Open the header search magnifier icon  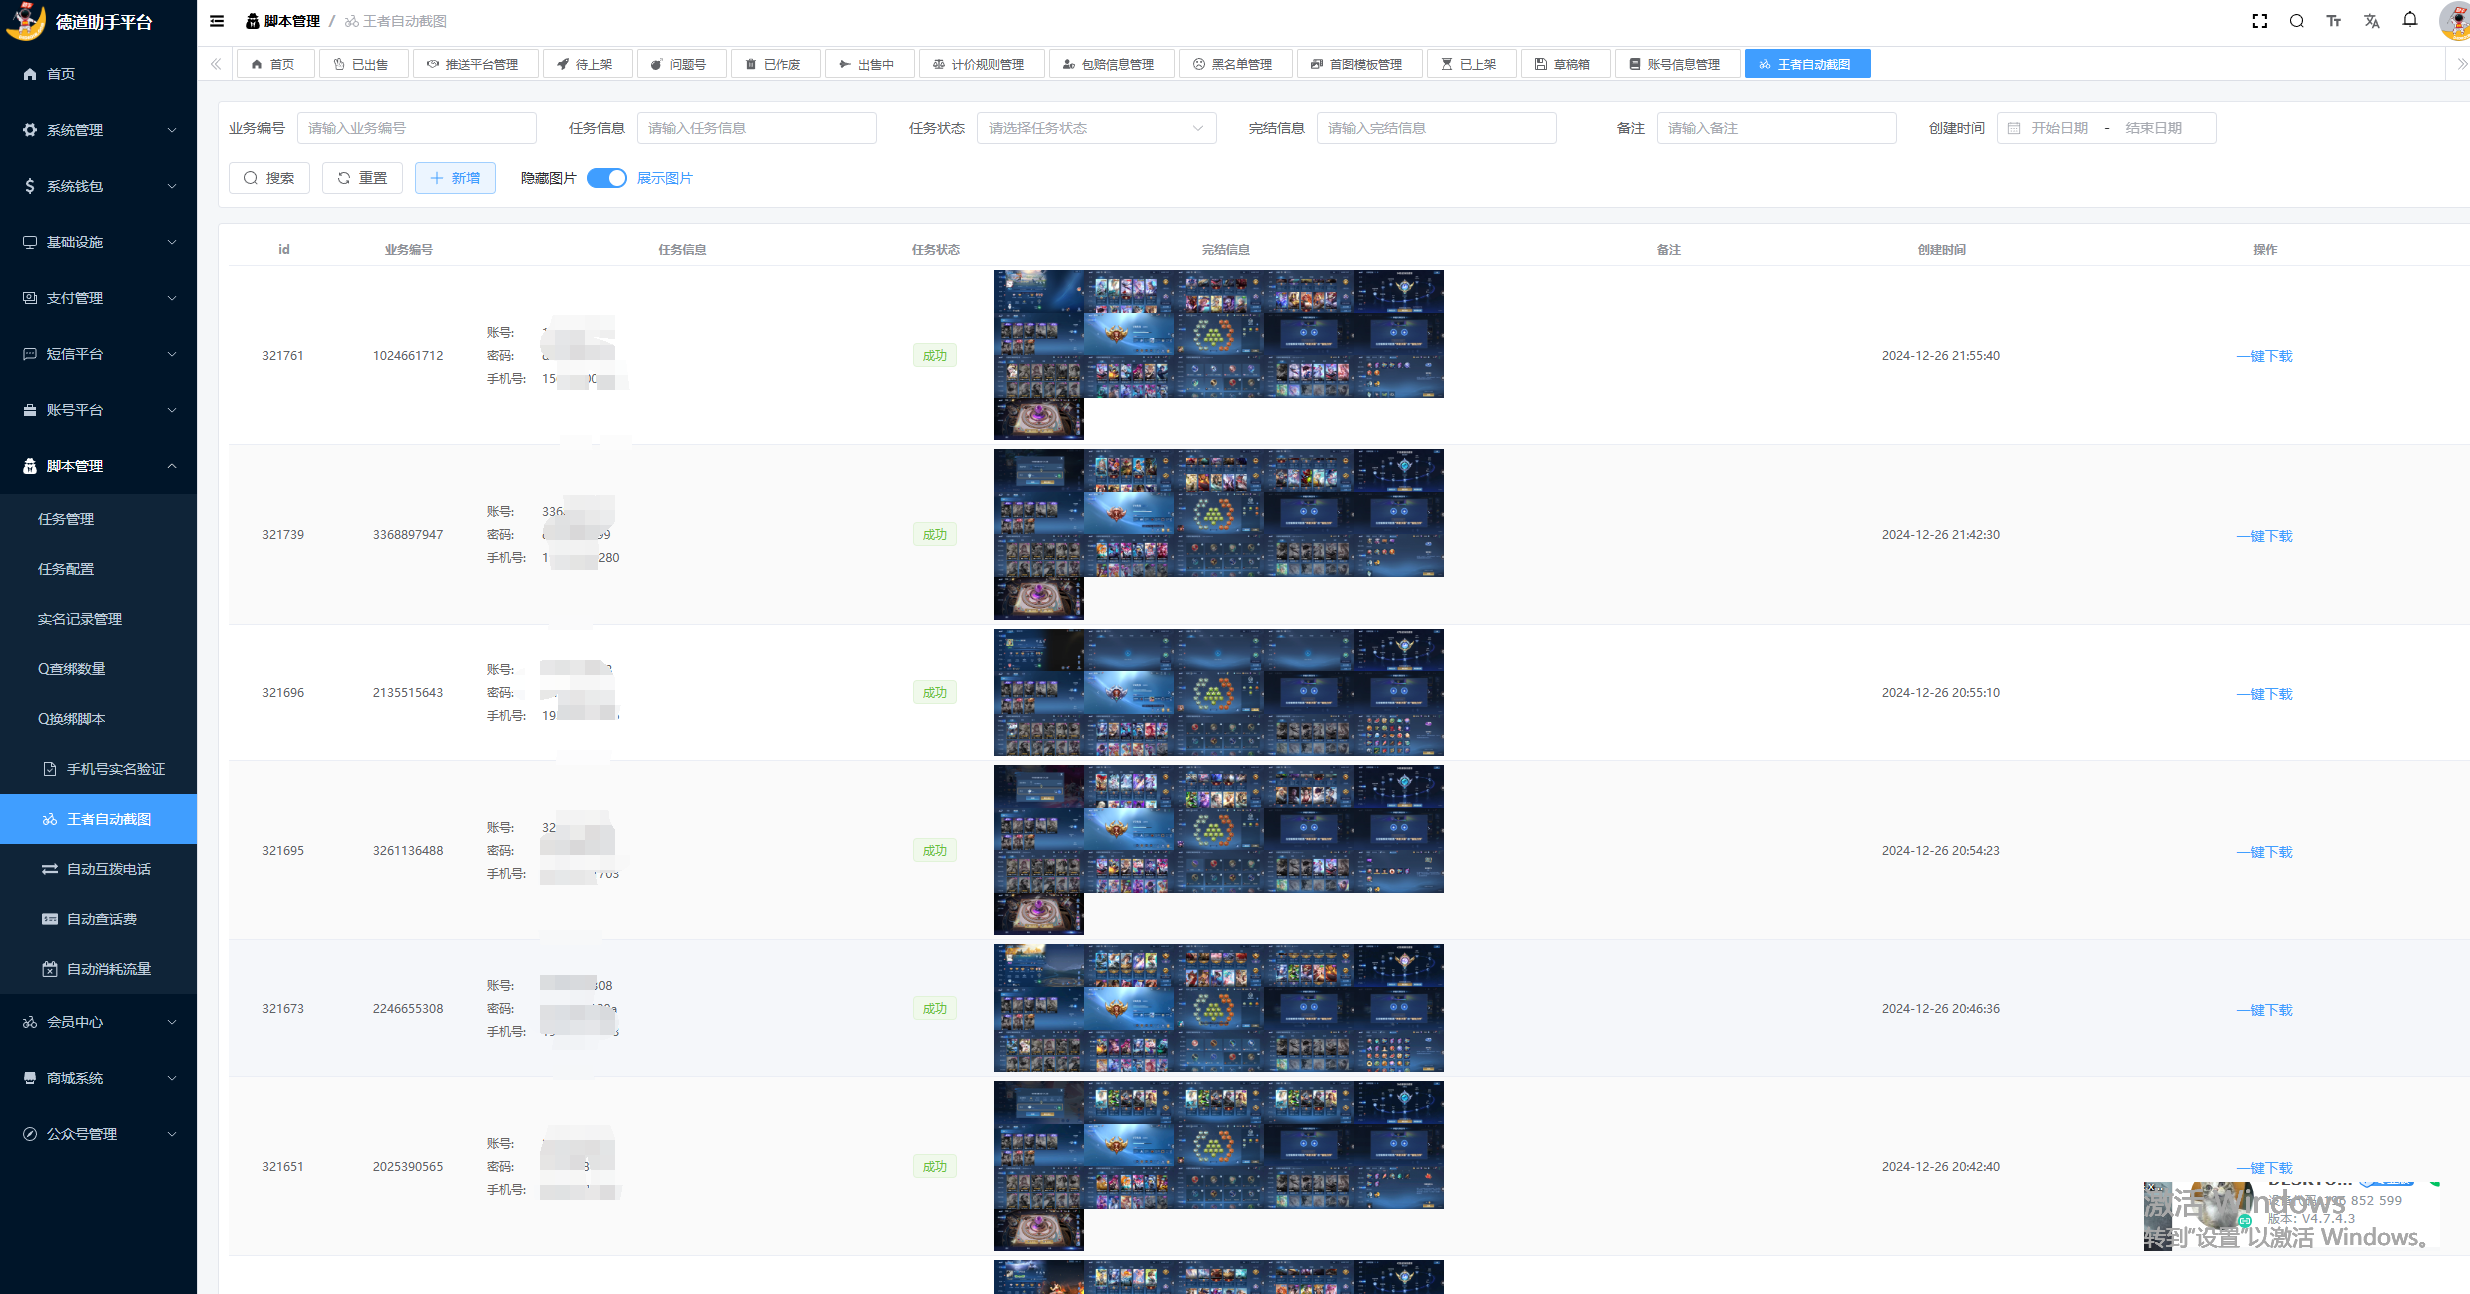2297,21
